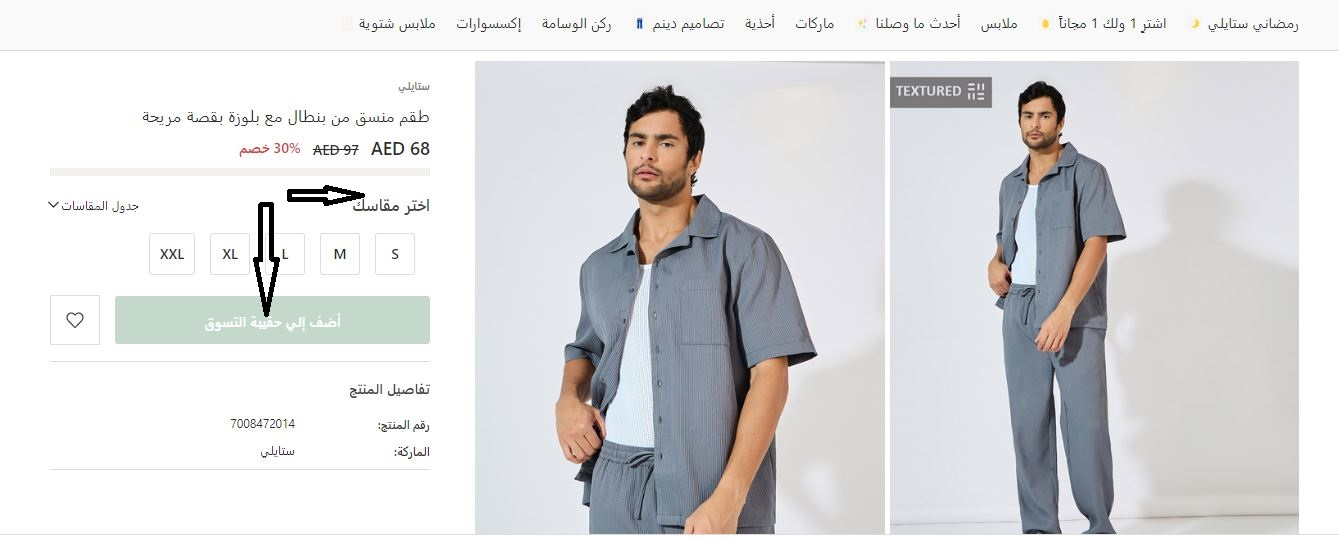Click the flame icon next to اشترِ 1 ولك 1 مجاناً
The height and width of the screenshot is (538, 1339).
[x=1045, y=23]
